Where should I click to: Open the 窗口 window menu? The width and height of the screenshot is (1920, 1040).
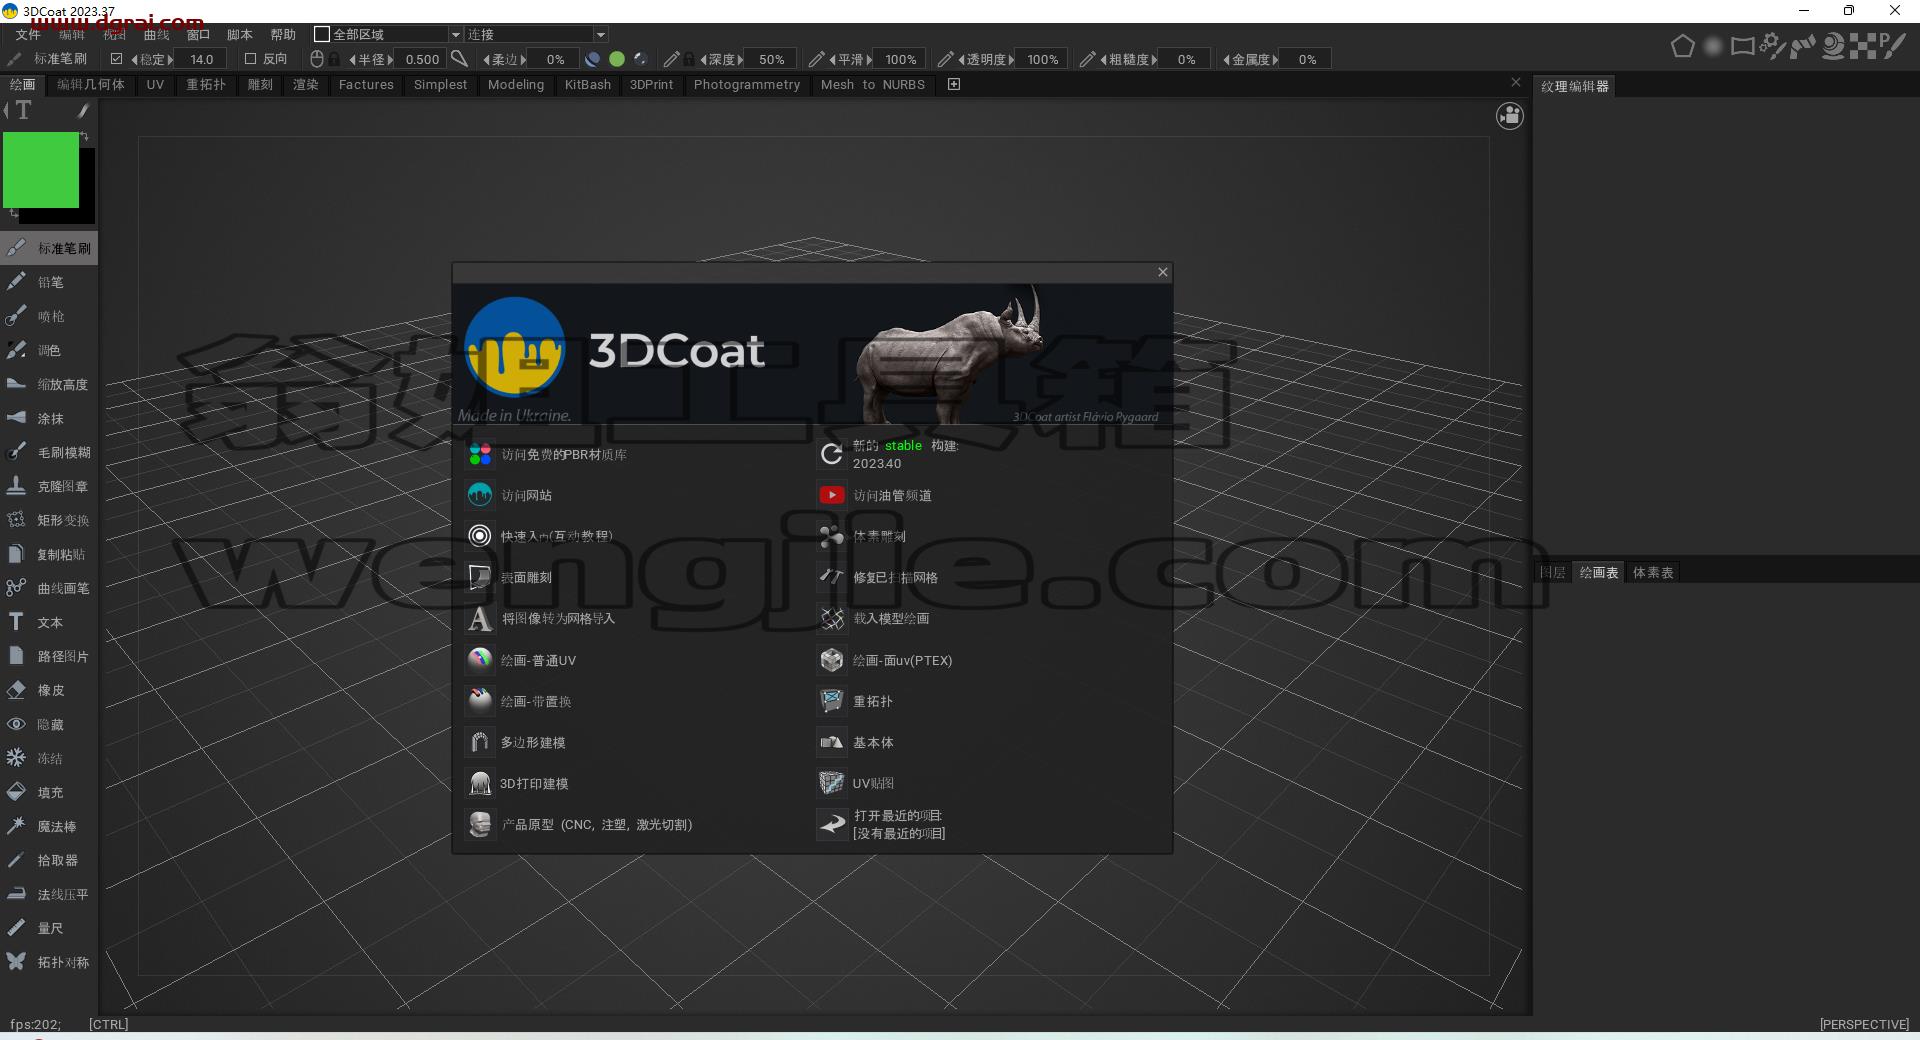(198, 34)
